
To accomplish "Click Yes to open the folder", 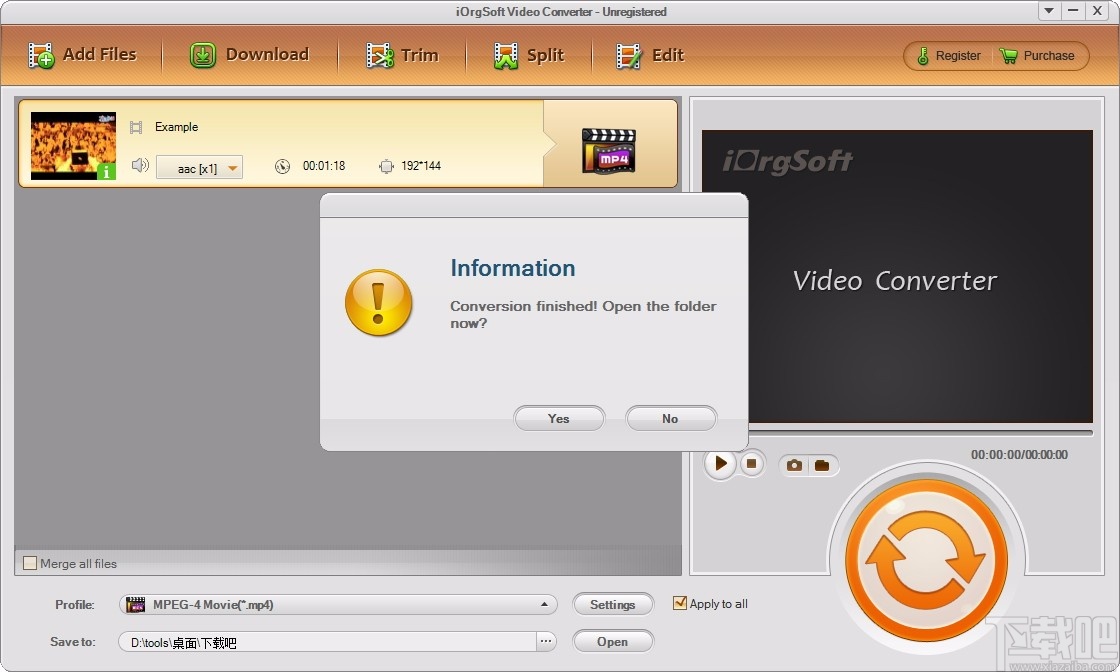I will [559, 418].
